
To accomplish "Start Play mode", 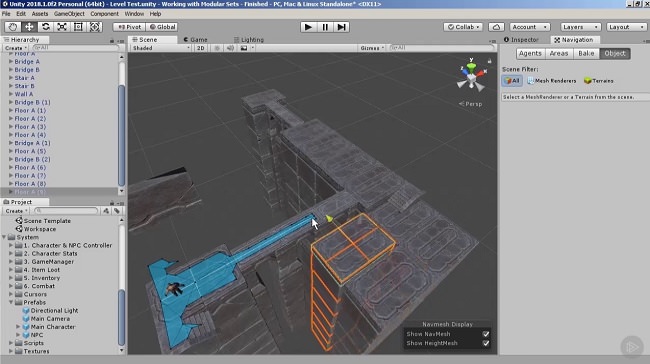I will [x=308, y=27].
